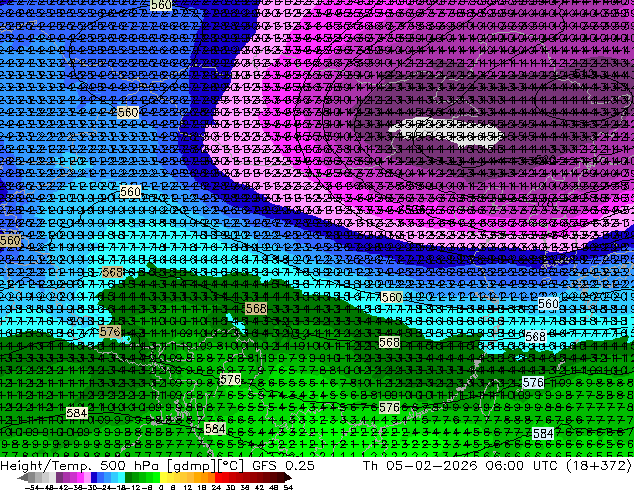Click the left gray arrow end of legend
Screen dimensions: 634x490
coord(23,477)
